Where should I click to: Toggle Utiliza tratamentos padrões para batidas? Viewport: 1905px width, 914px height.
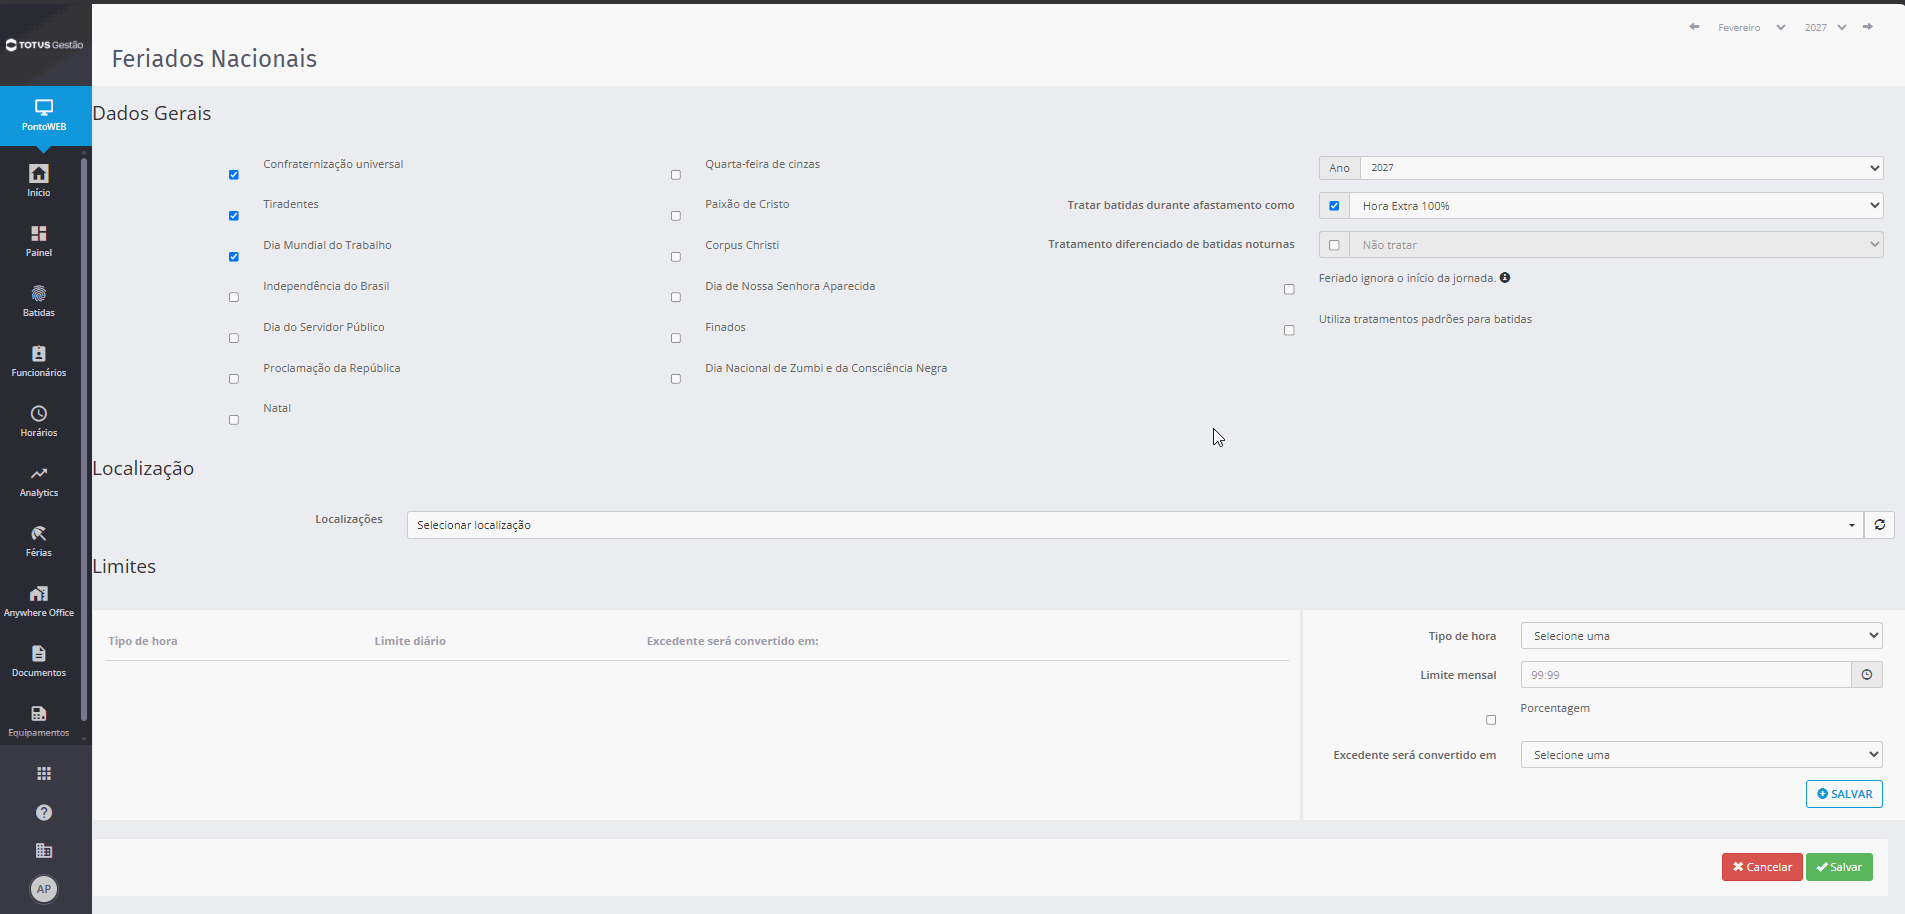pyautogui.click(x=1289, y=330)
